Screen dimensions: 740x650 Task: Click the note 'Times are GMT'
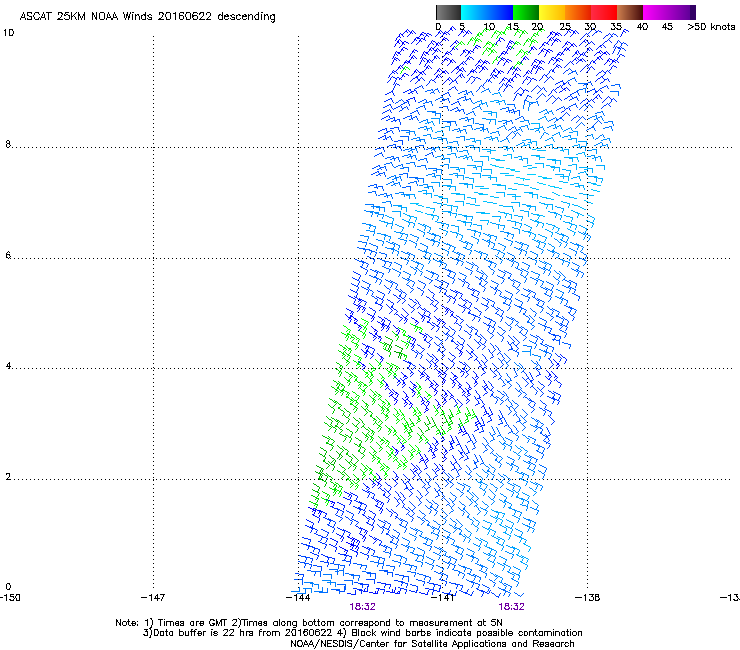click(x=191, y=623)
